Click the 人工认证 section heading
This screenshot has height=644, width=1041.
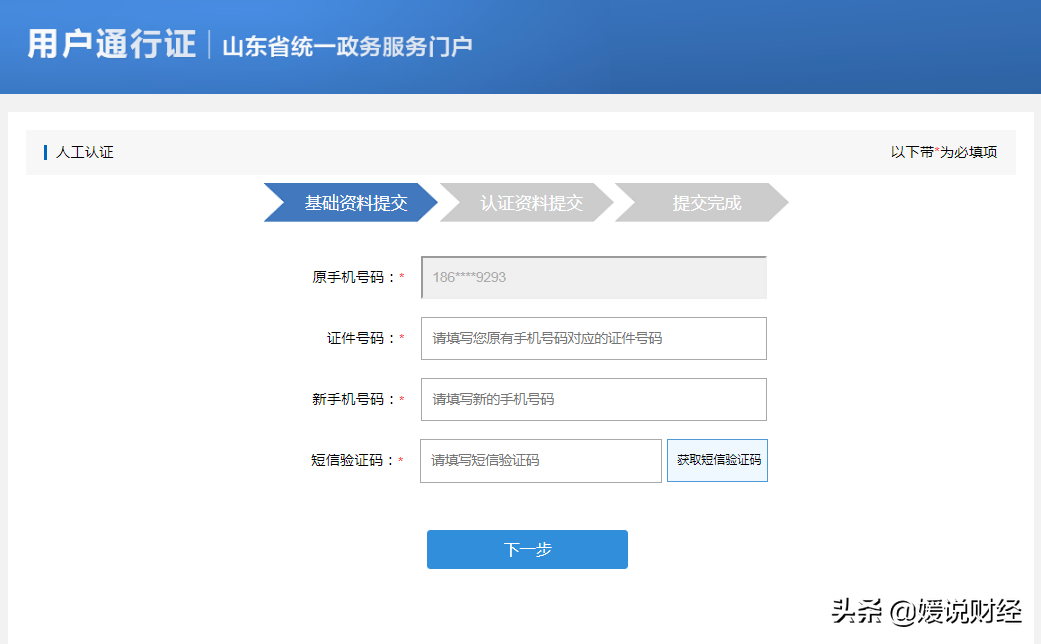(84, 152)
